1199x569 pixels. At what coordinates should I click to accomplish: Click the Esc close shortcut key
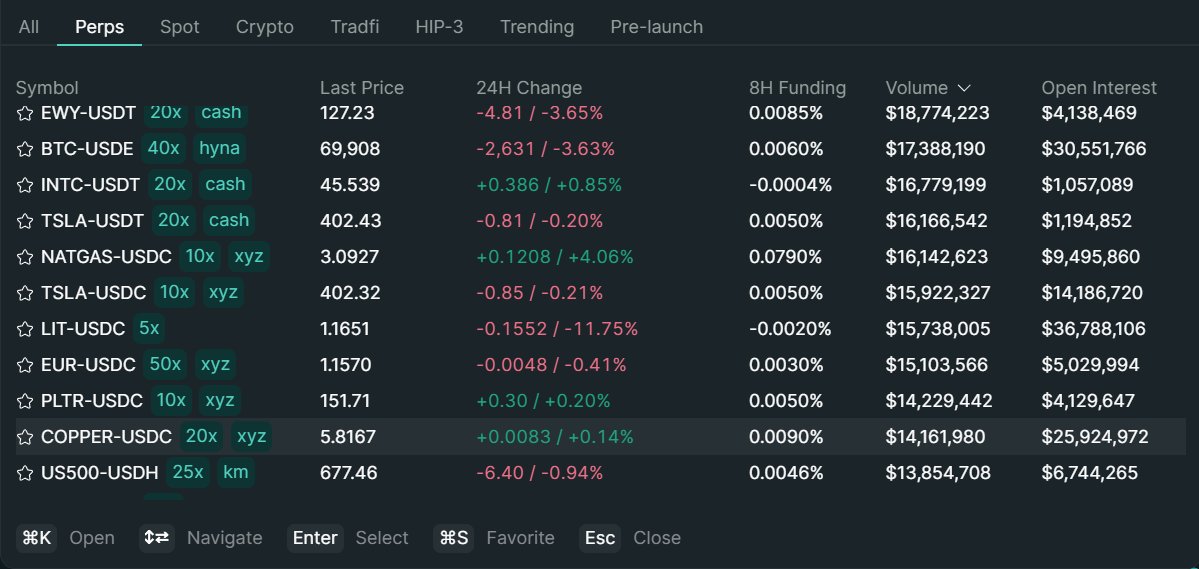point(600,538)
